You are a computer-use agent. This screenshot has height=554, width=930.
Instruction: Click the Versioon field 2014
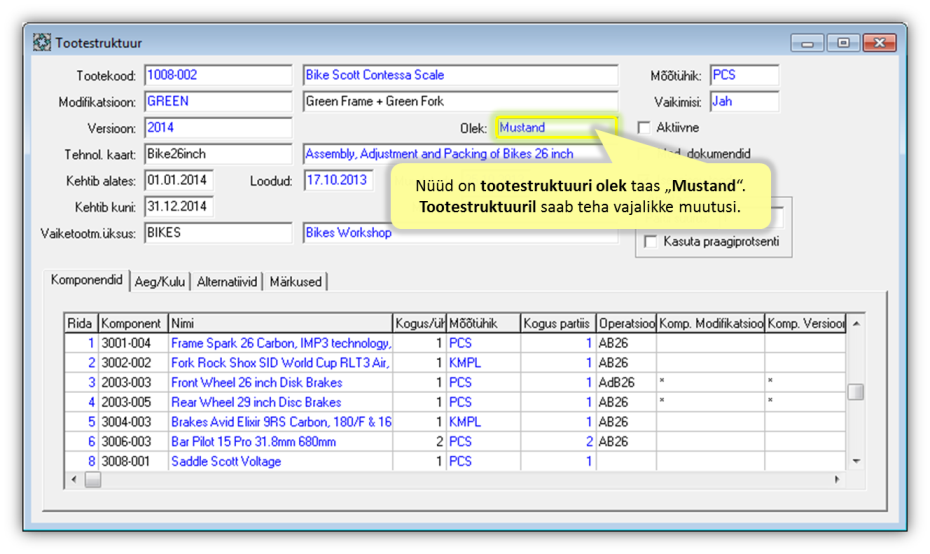click(x=218, y=128)
